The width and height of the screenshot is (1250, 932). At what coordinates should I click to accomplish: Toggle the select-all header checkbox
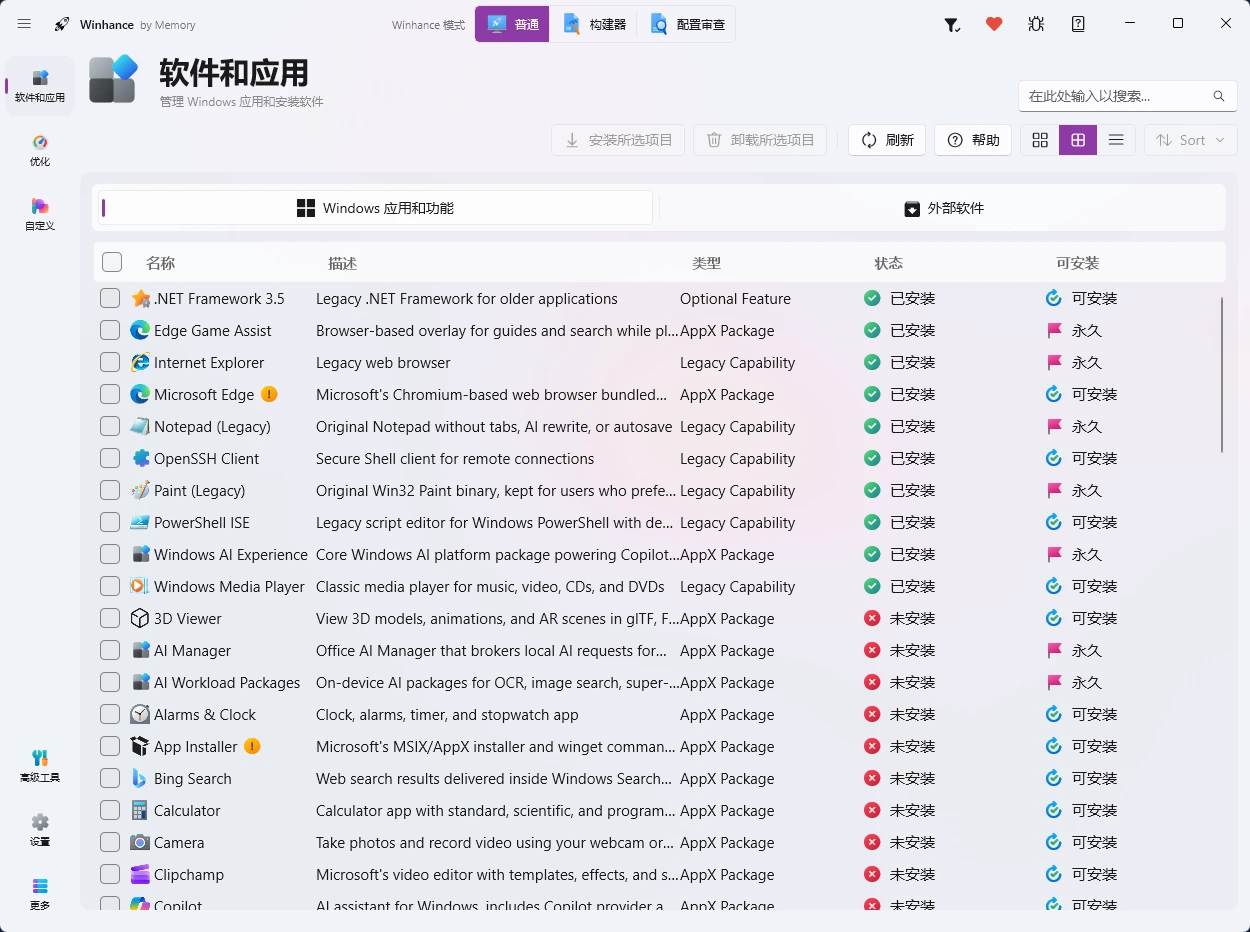click(112, 262)
